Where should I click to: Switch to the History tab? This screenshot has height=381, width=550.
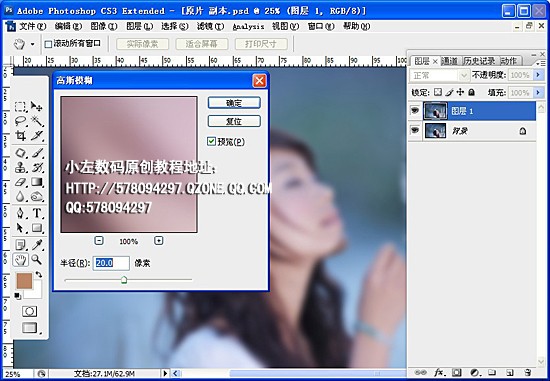click(479, 61)
